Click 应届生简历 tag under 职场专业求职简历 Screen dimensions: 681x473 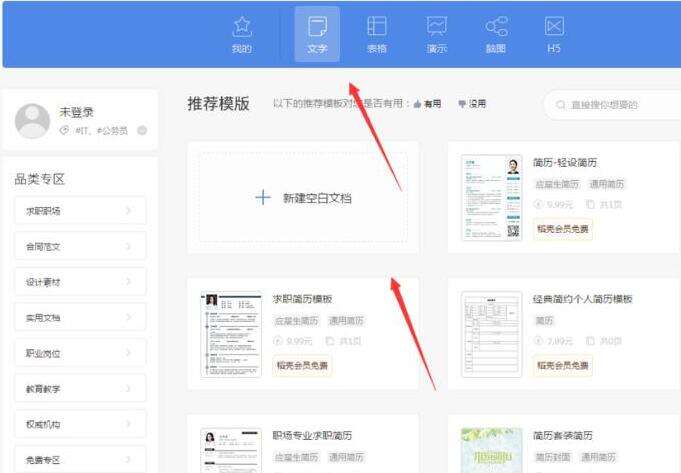(296, 457)
